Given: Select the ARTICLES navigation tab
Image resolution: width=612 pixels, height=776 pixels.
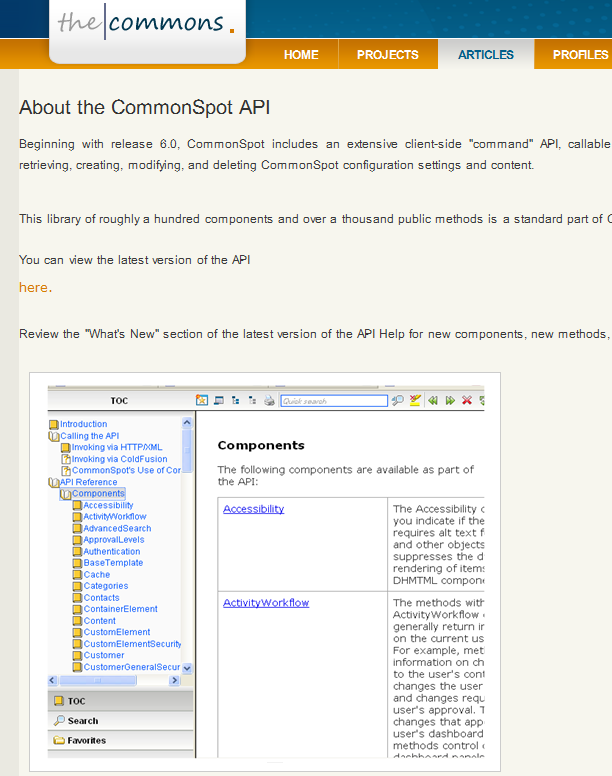Looking at the screenshot, I should (x=486, y=54).
